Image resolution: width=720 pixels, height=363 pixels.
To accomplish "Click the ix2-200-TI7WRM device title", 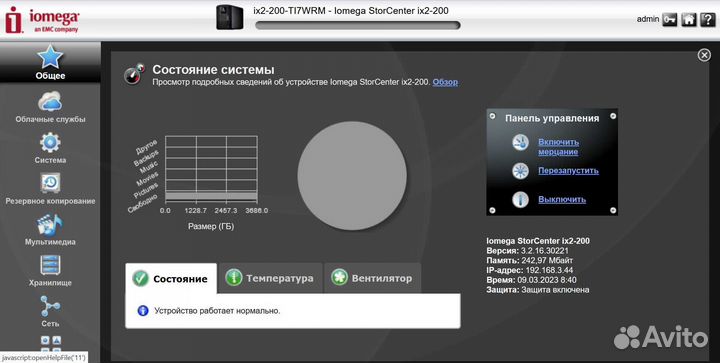I will pyautogui.click(x=351, y=11).
